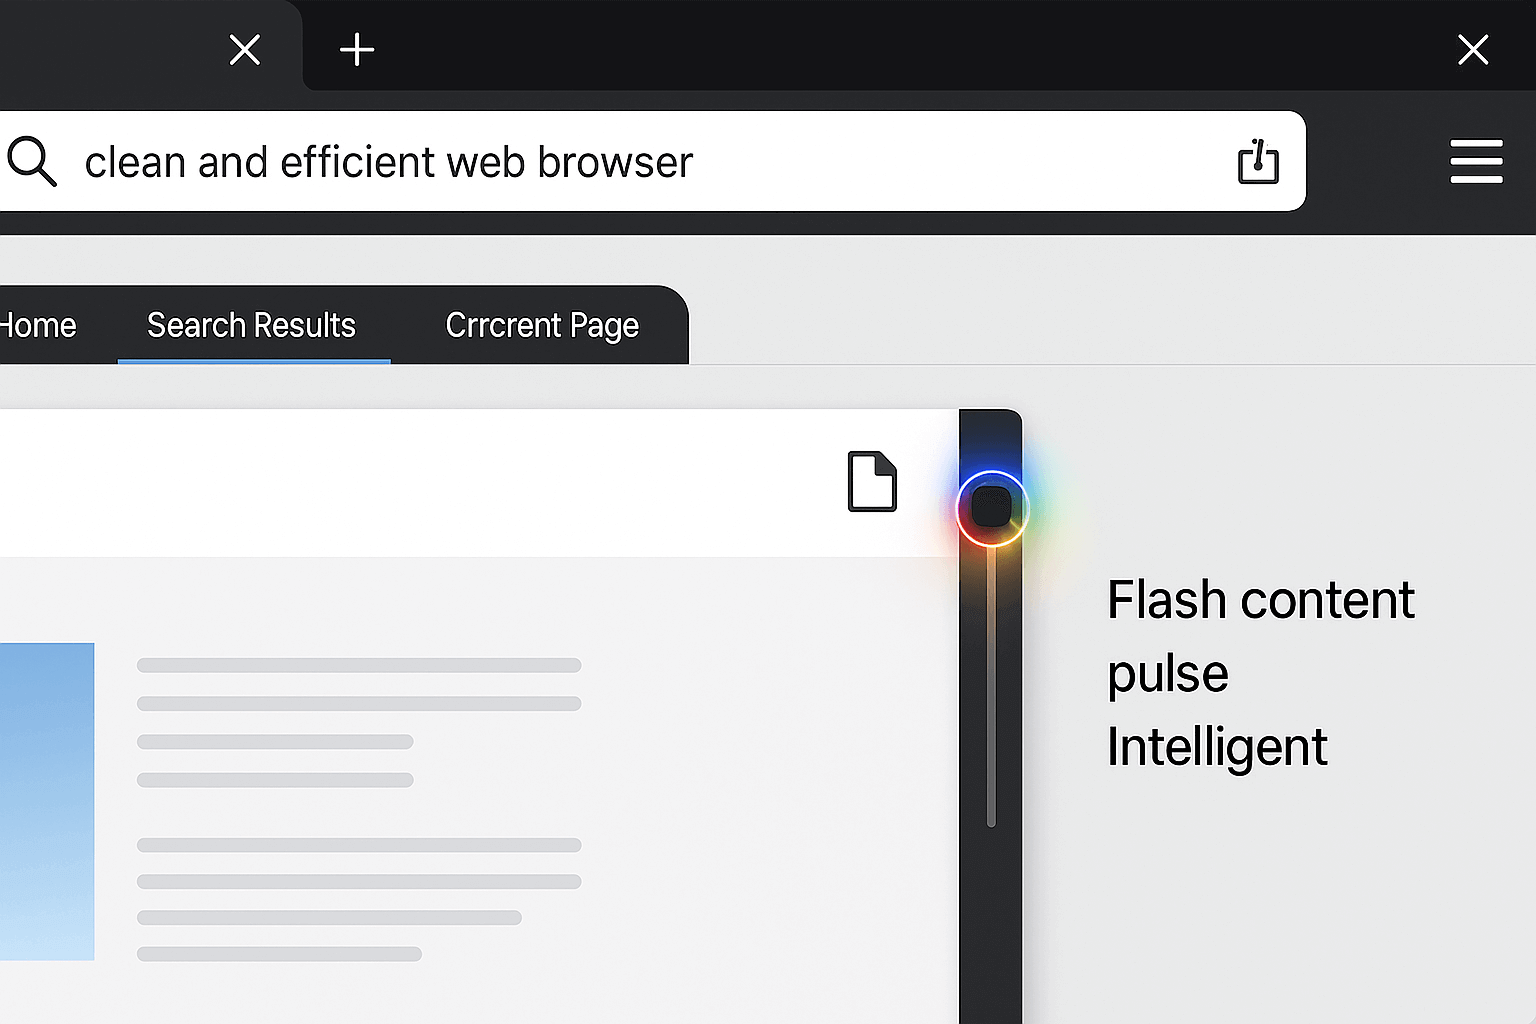
Task: Click the pulse label
Action: point(1167,674)
